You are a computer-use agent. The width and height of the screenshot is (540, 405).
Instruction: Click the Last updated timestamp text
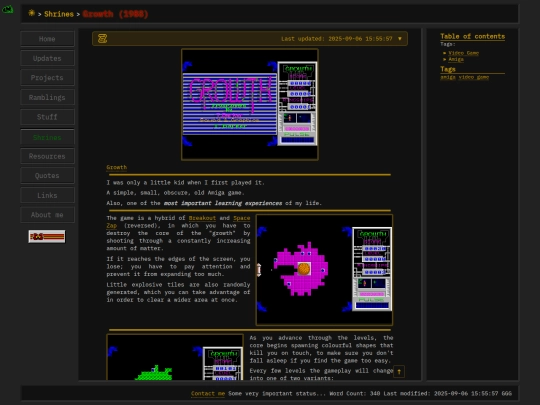pos(336,39)
